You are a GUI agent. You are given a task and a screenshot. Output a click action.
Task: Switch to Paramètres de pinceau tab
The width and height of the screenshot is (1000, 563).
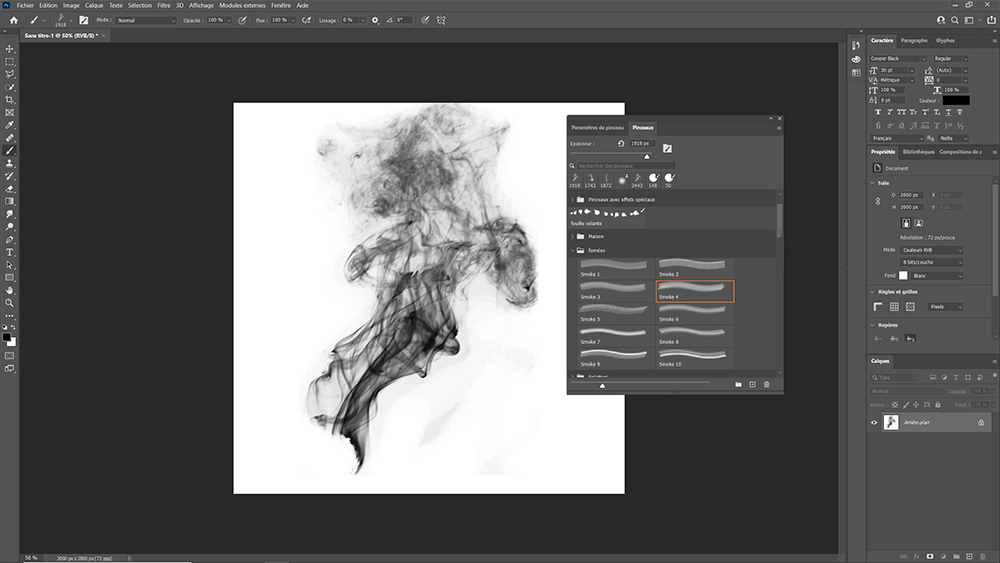click(x=598, y=128)
